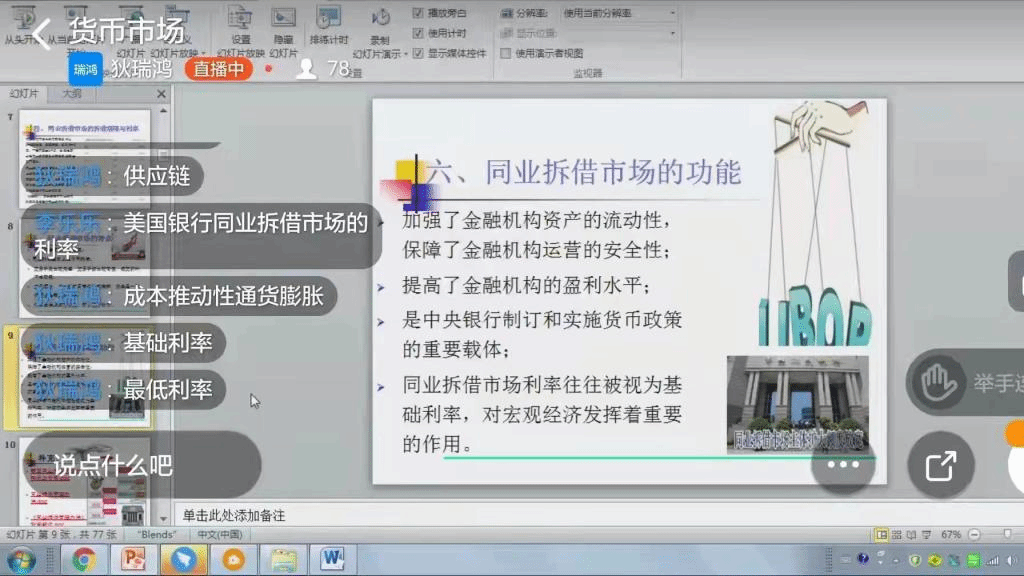The image size is (1024, 576).
Task: Click the bank building photo on slide
Action: 797,404
